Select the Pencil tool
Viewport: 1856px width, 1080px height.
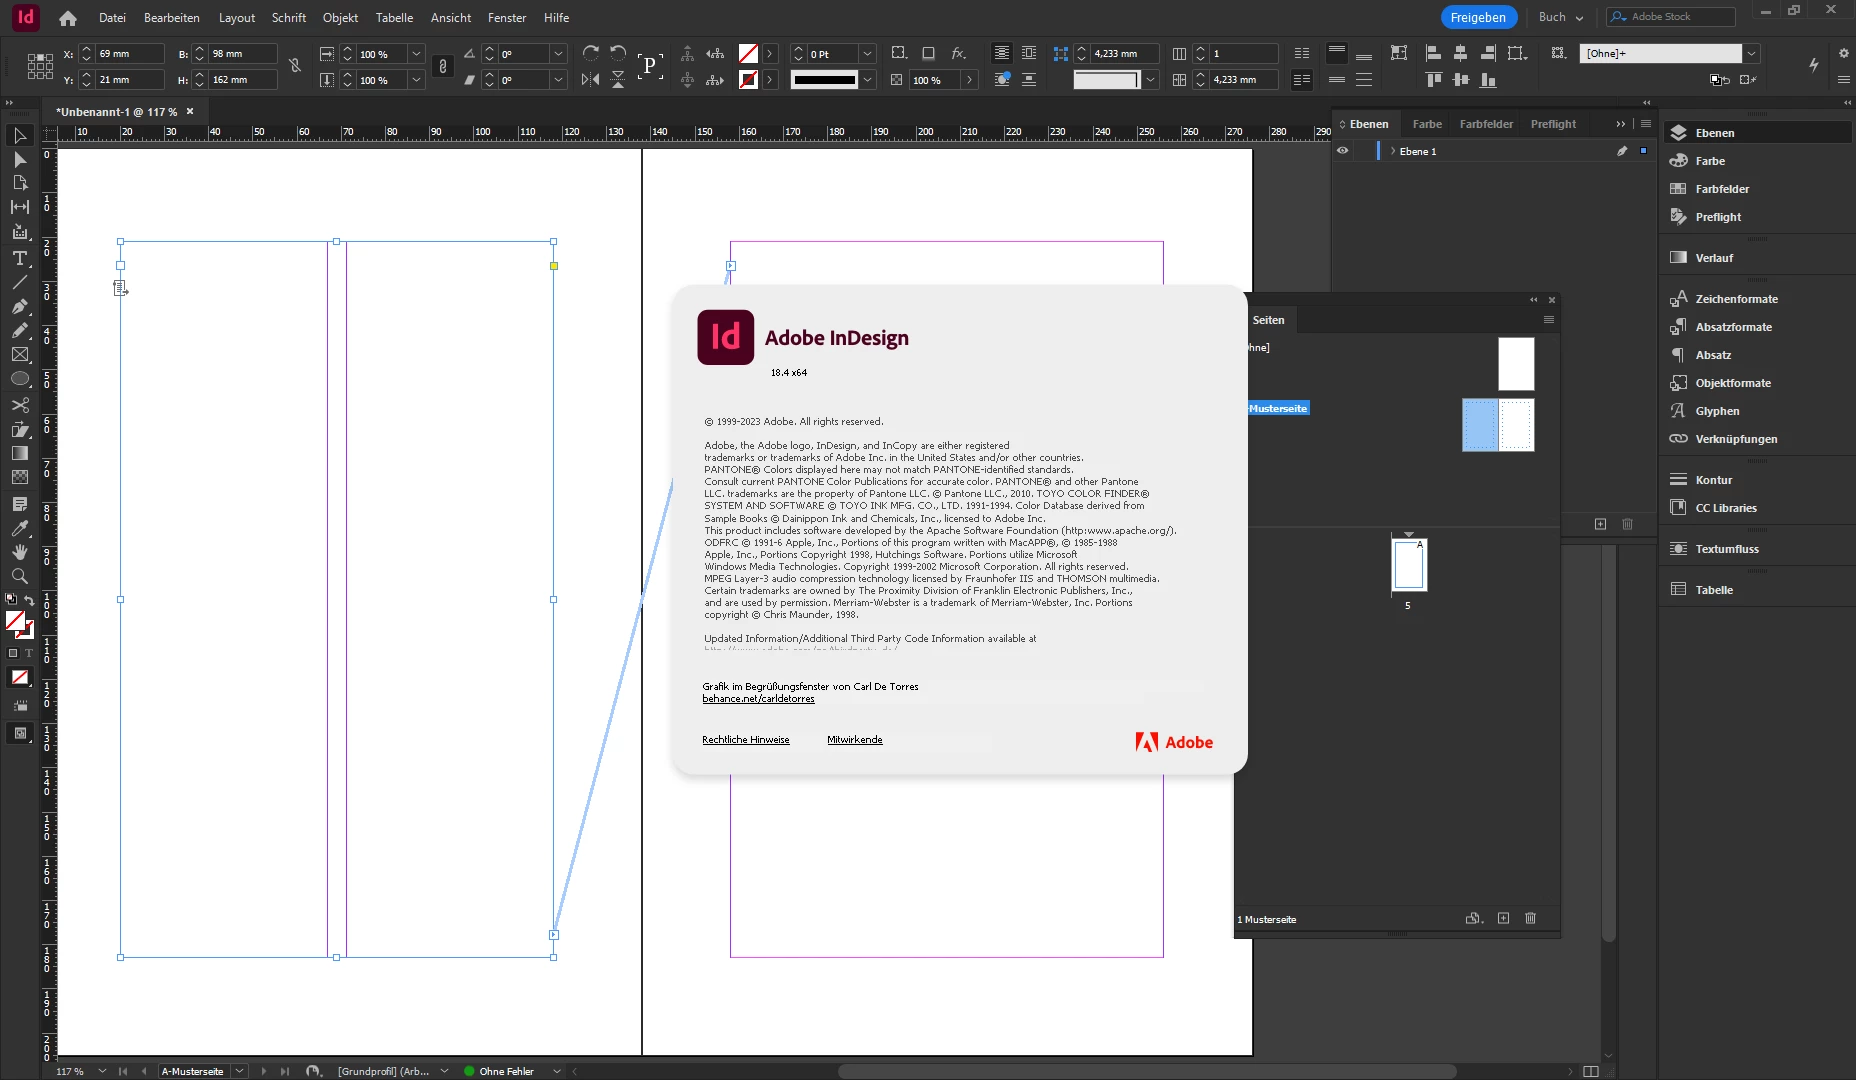point(20,330)
